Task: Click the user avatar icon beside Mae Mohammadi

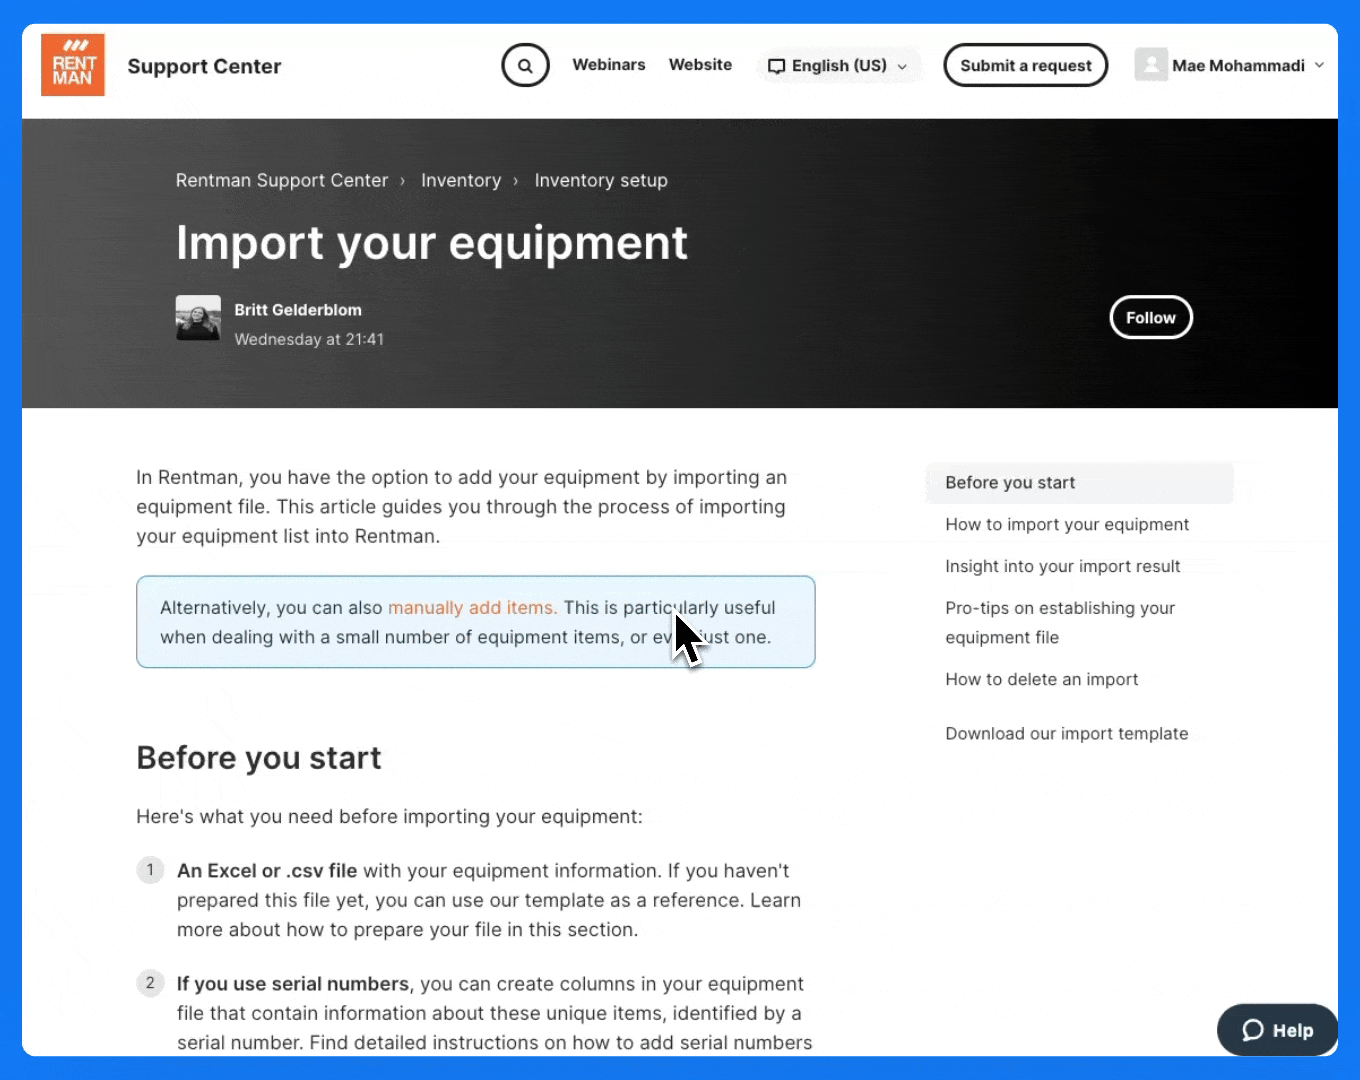Action: coord(1151,65)
